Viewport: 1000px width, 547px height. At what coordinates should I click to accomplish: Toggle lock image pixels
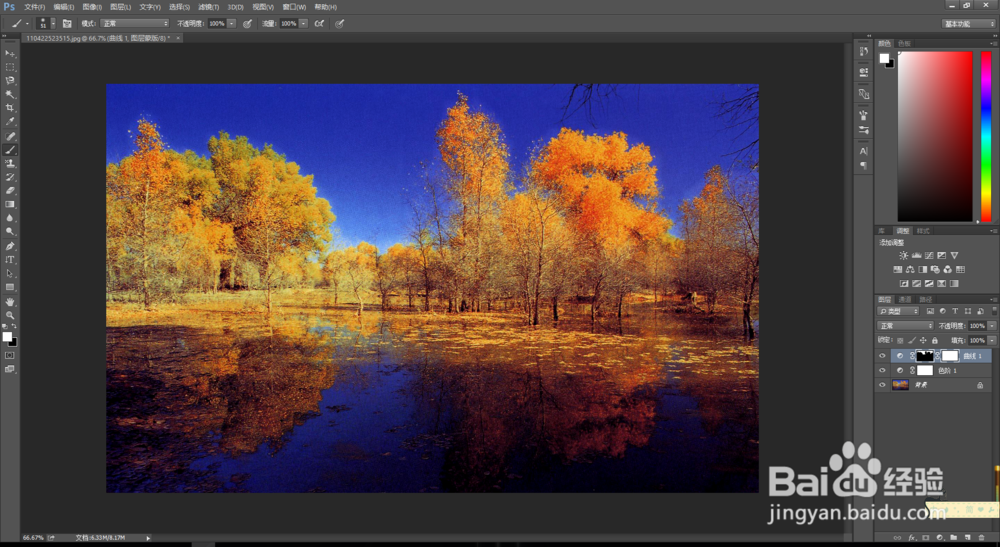click(x=911, y=340)
